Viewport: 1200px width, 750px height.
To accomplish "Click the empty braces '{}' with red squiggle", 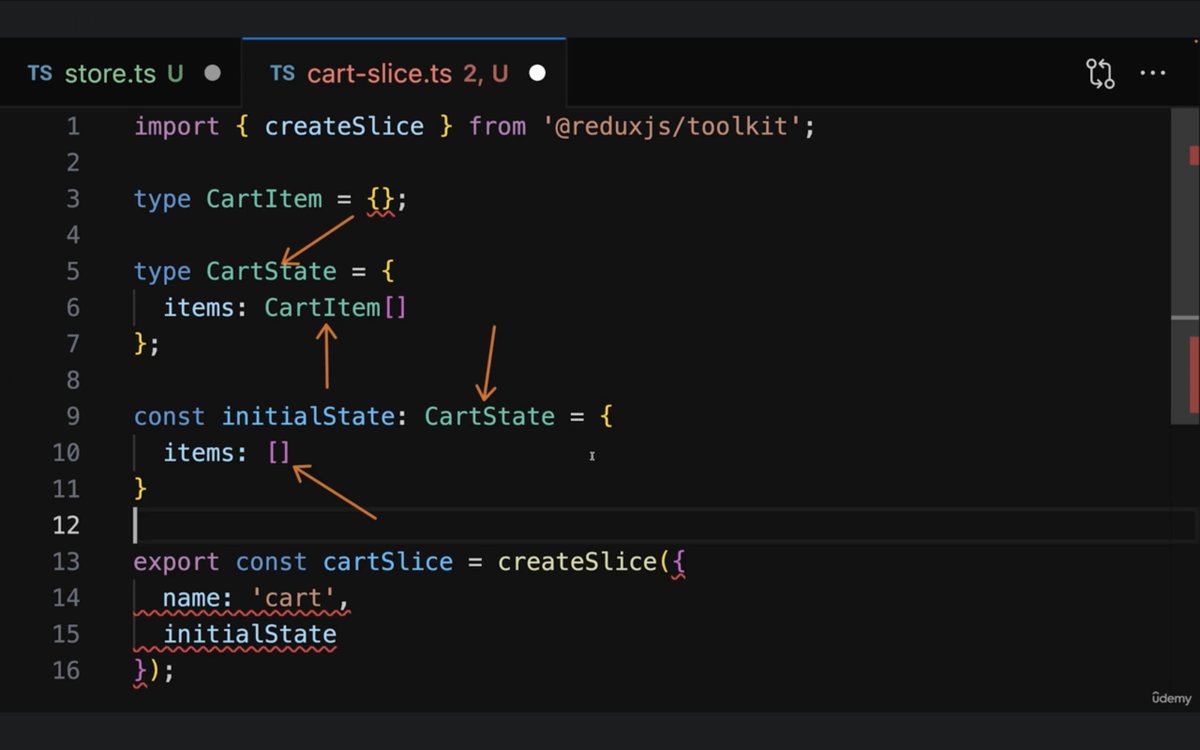I will tap(381, 199).
